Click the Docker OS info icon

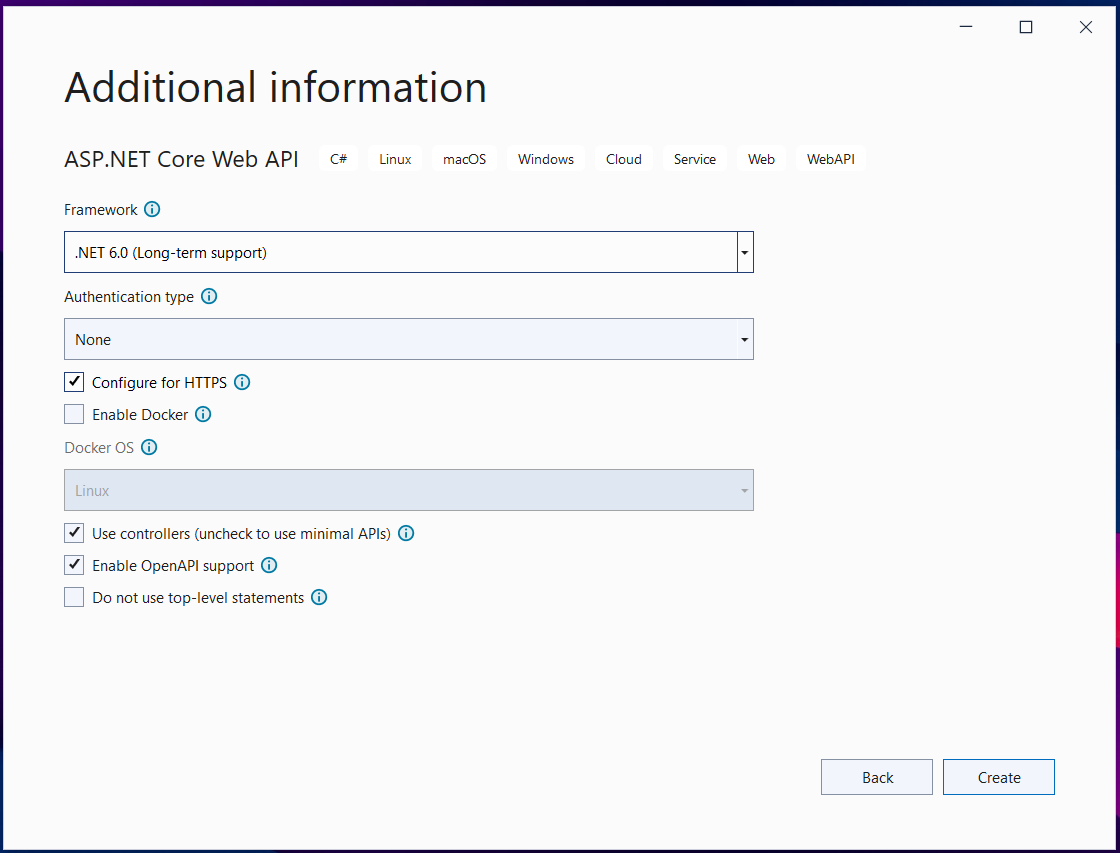coord(149,447)
